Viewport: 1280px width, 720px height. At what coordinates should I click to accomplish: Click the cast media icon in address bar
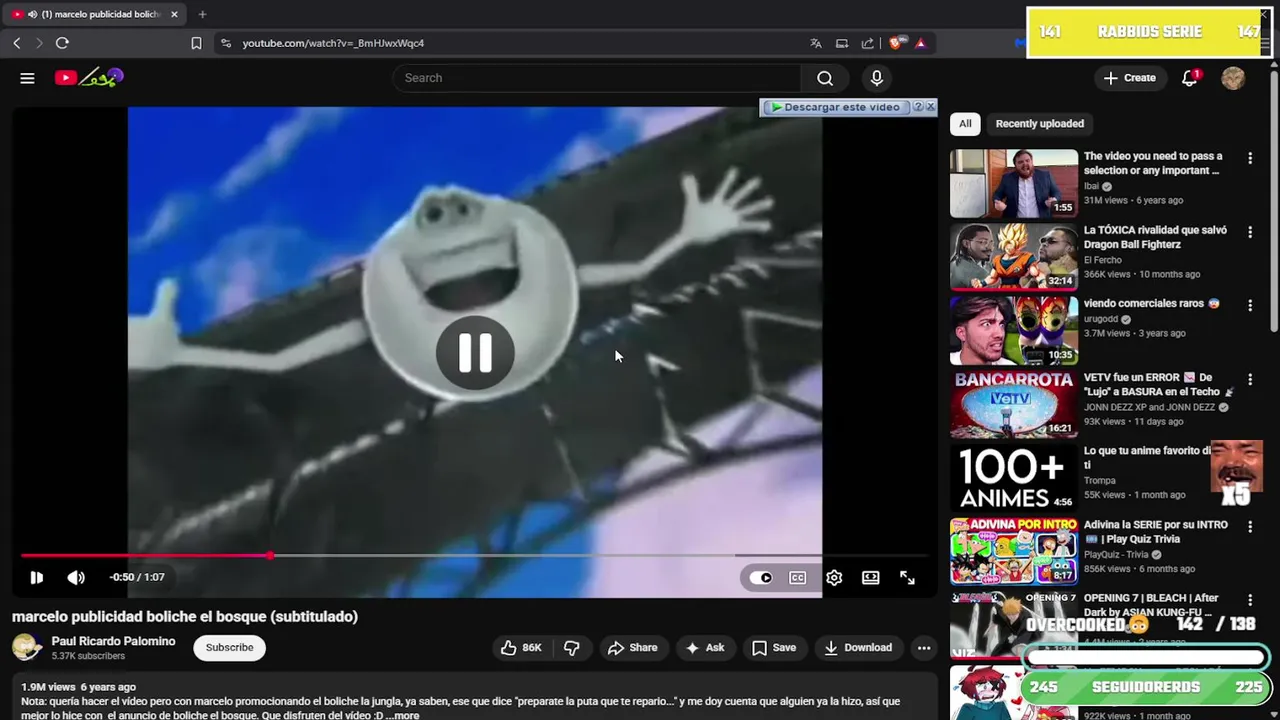[x=842, y=43]
